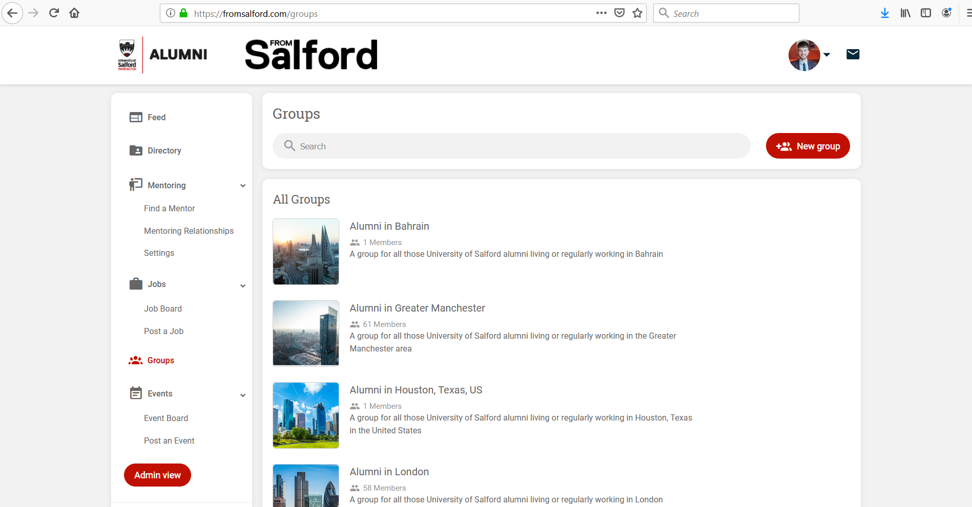Open the browser library icon

(x=905, y=13)
